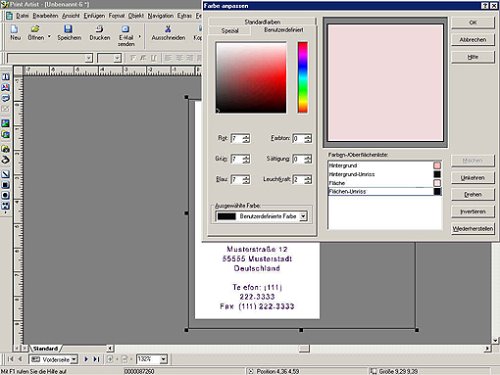Click the document icon left of Datei
This screenshot has width=500, height=375.
click(x=9, y=16)
